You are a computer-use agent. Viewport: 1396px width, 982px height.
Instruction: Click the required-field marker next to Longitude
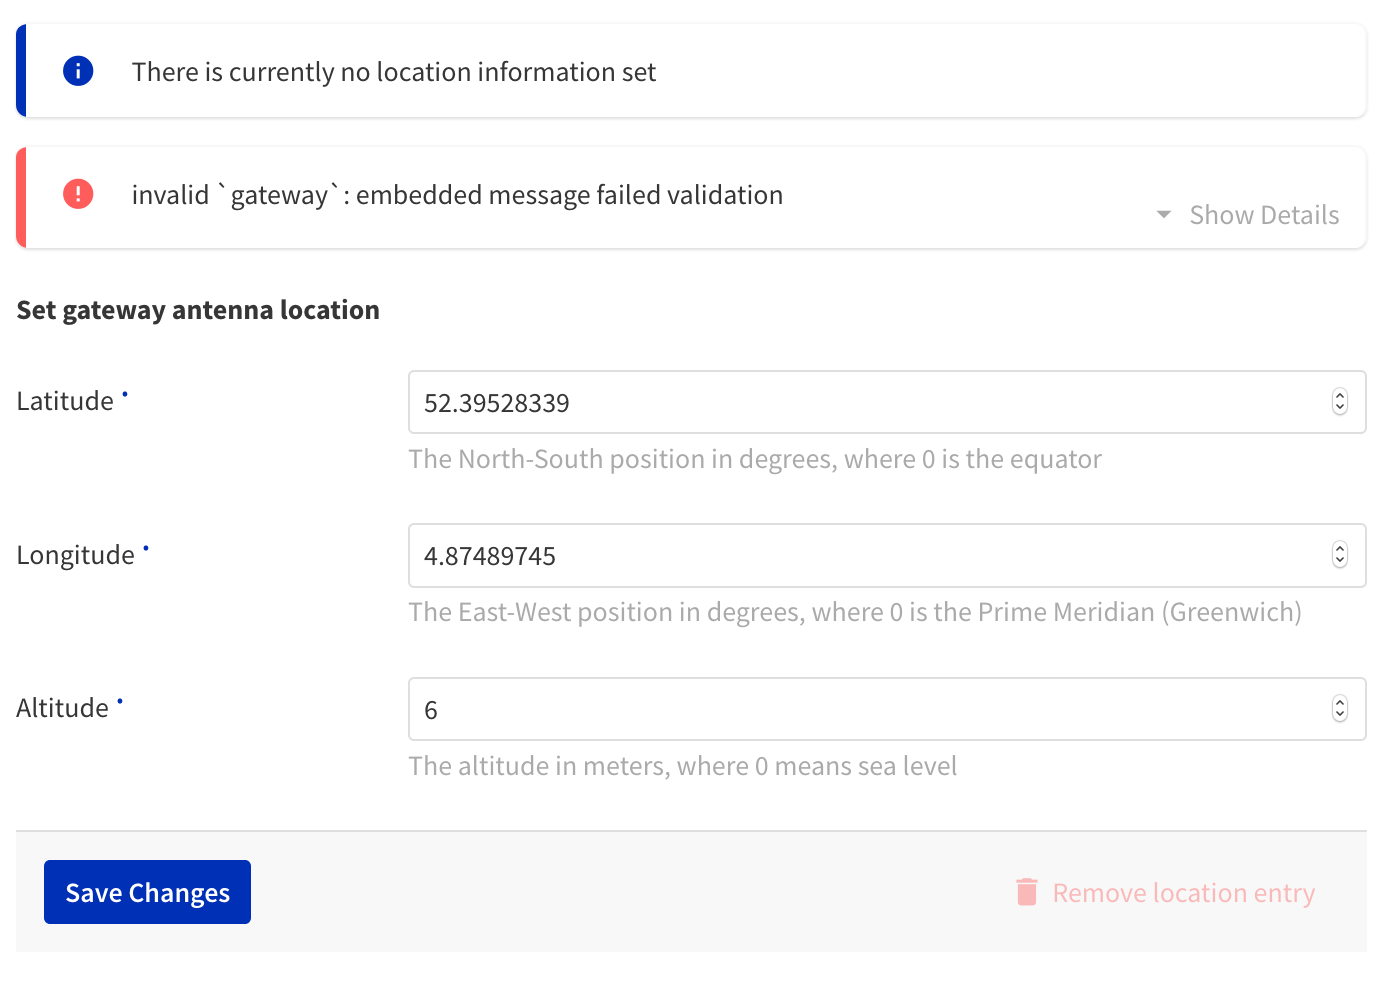pyautogui.click(x=146, y=546)
